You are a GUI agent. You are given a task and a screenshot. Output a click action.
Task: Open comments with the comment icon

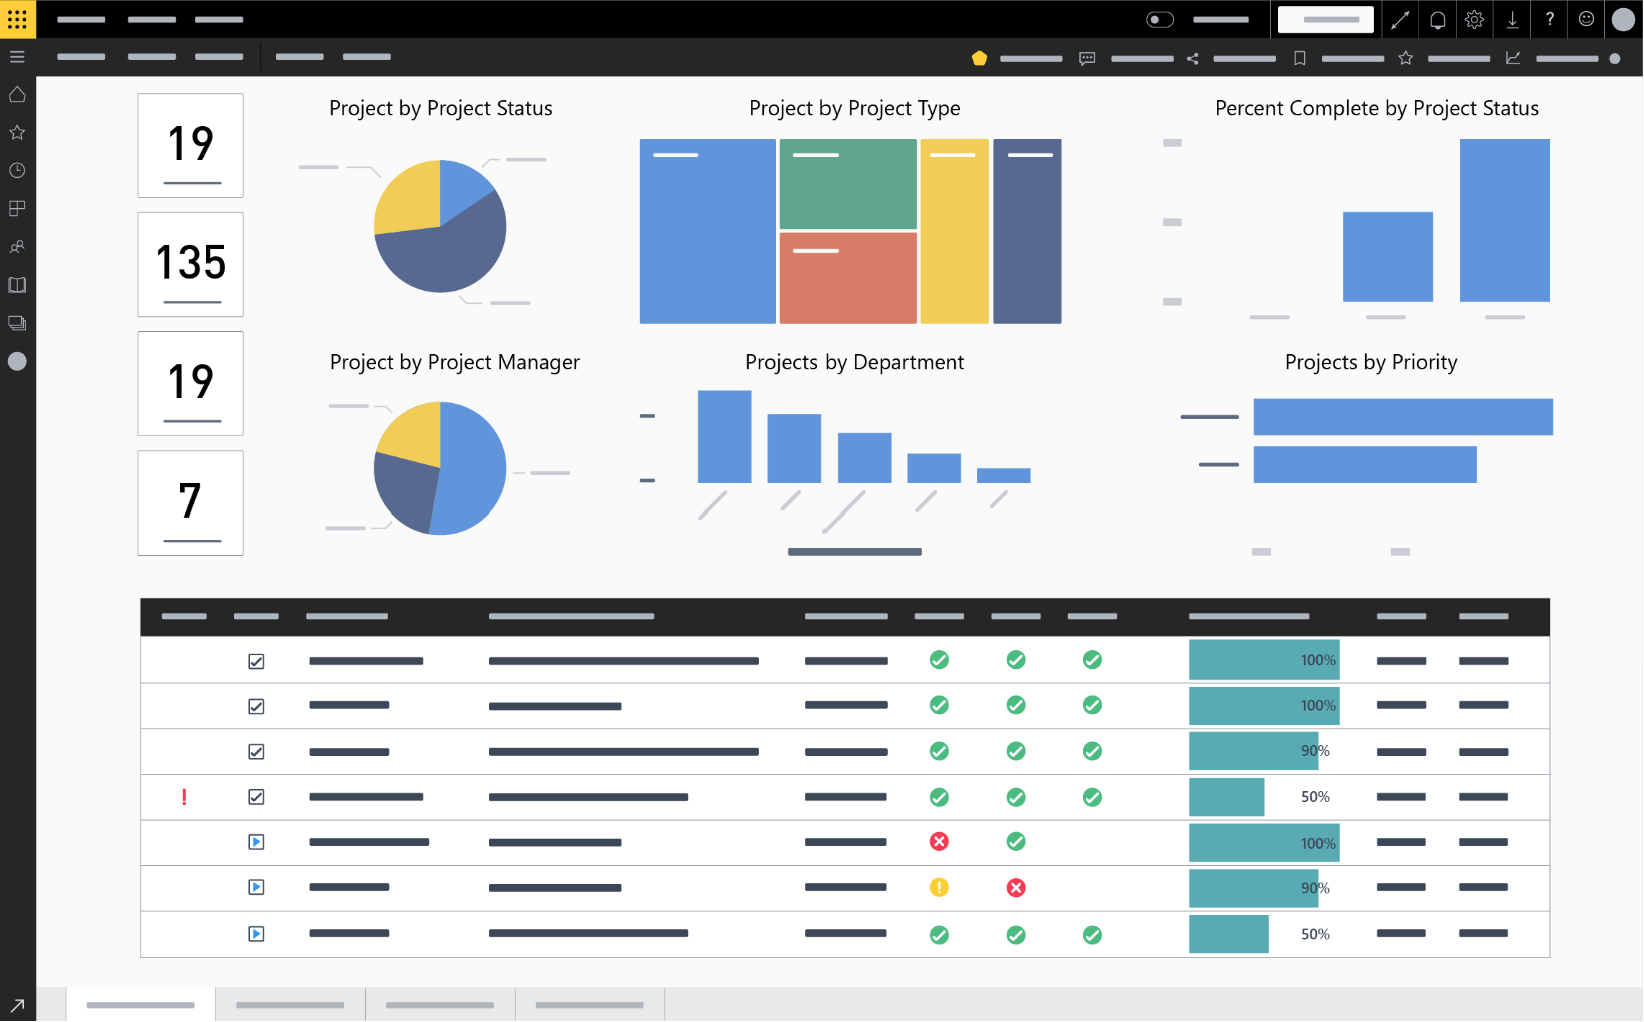coord(1087,58)
